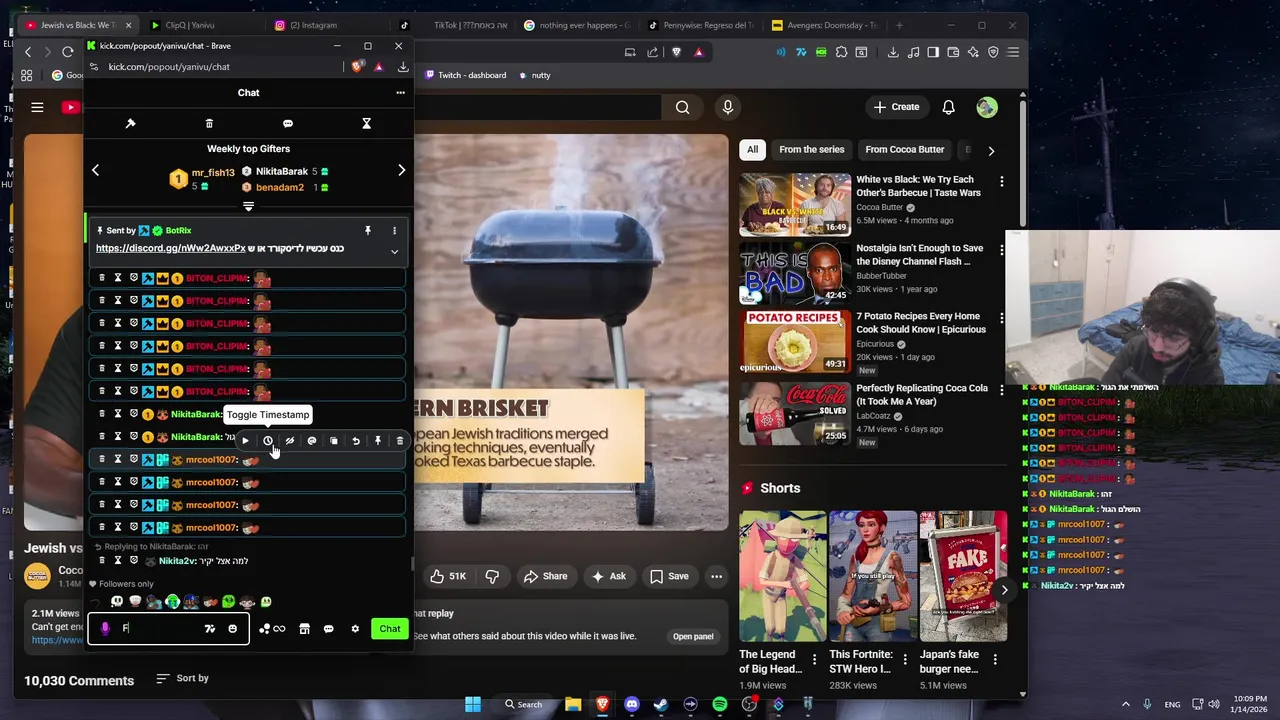Open more actions ellipsis under video
The width and height of the screenshot is (1280, 720).
pos(716,576)
